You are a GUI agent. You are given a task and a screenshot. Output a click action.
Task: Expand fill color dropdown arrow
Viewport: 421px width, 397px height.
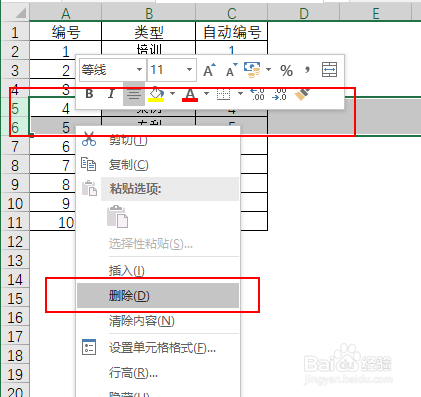[x=172, y=94]
